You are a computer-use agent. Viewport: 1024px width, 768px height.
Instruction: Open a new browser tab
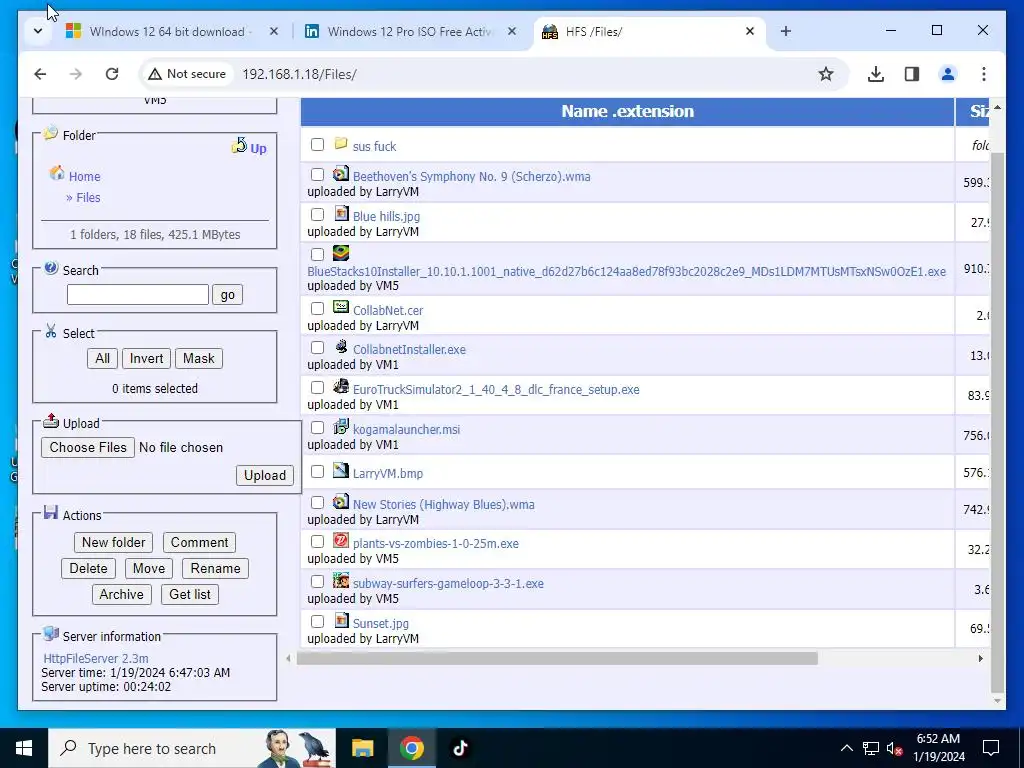point(786,31)
